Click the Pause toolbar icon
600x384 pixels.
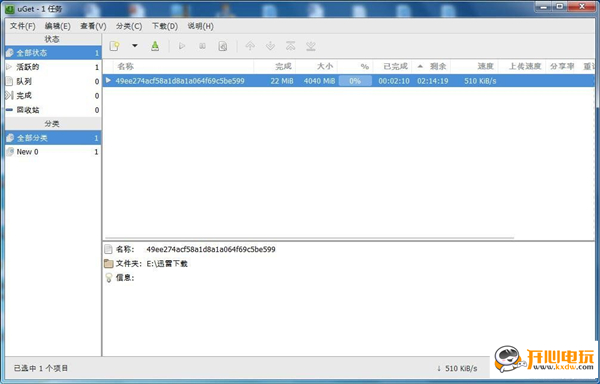point(202,46)
